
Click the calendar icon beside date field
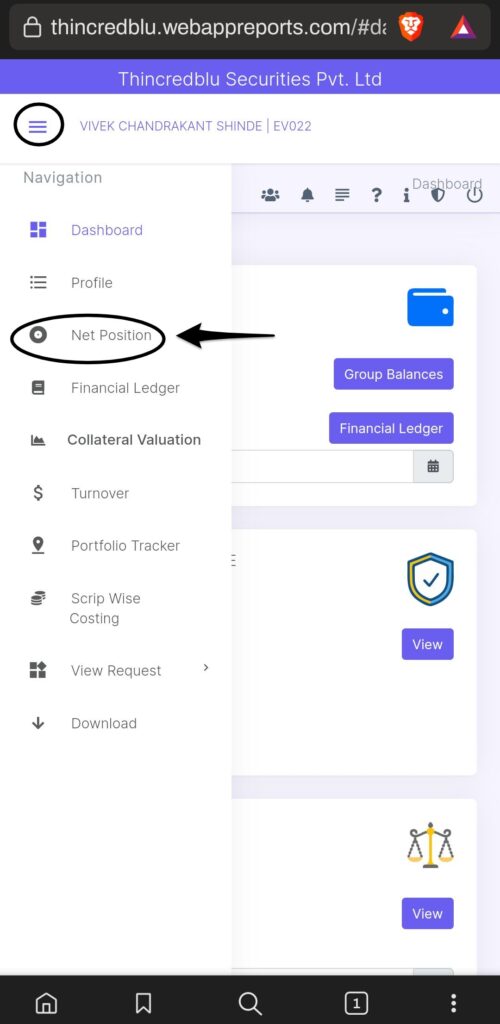(433, 466)
